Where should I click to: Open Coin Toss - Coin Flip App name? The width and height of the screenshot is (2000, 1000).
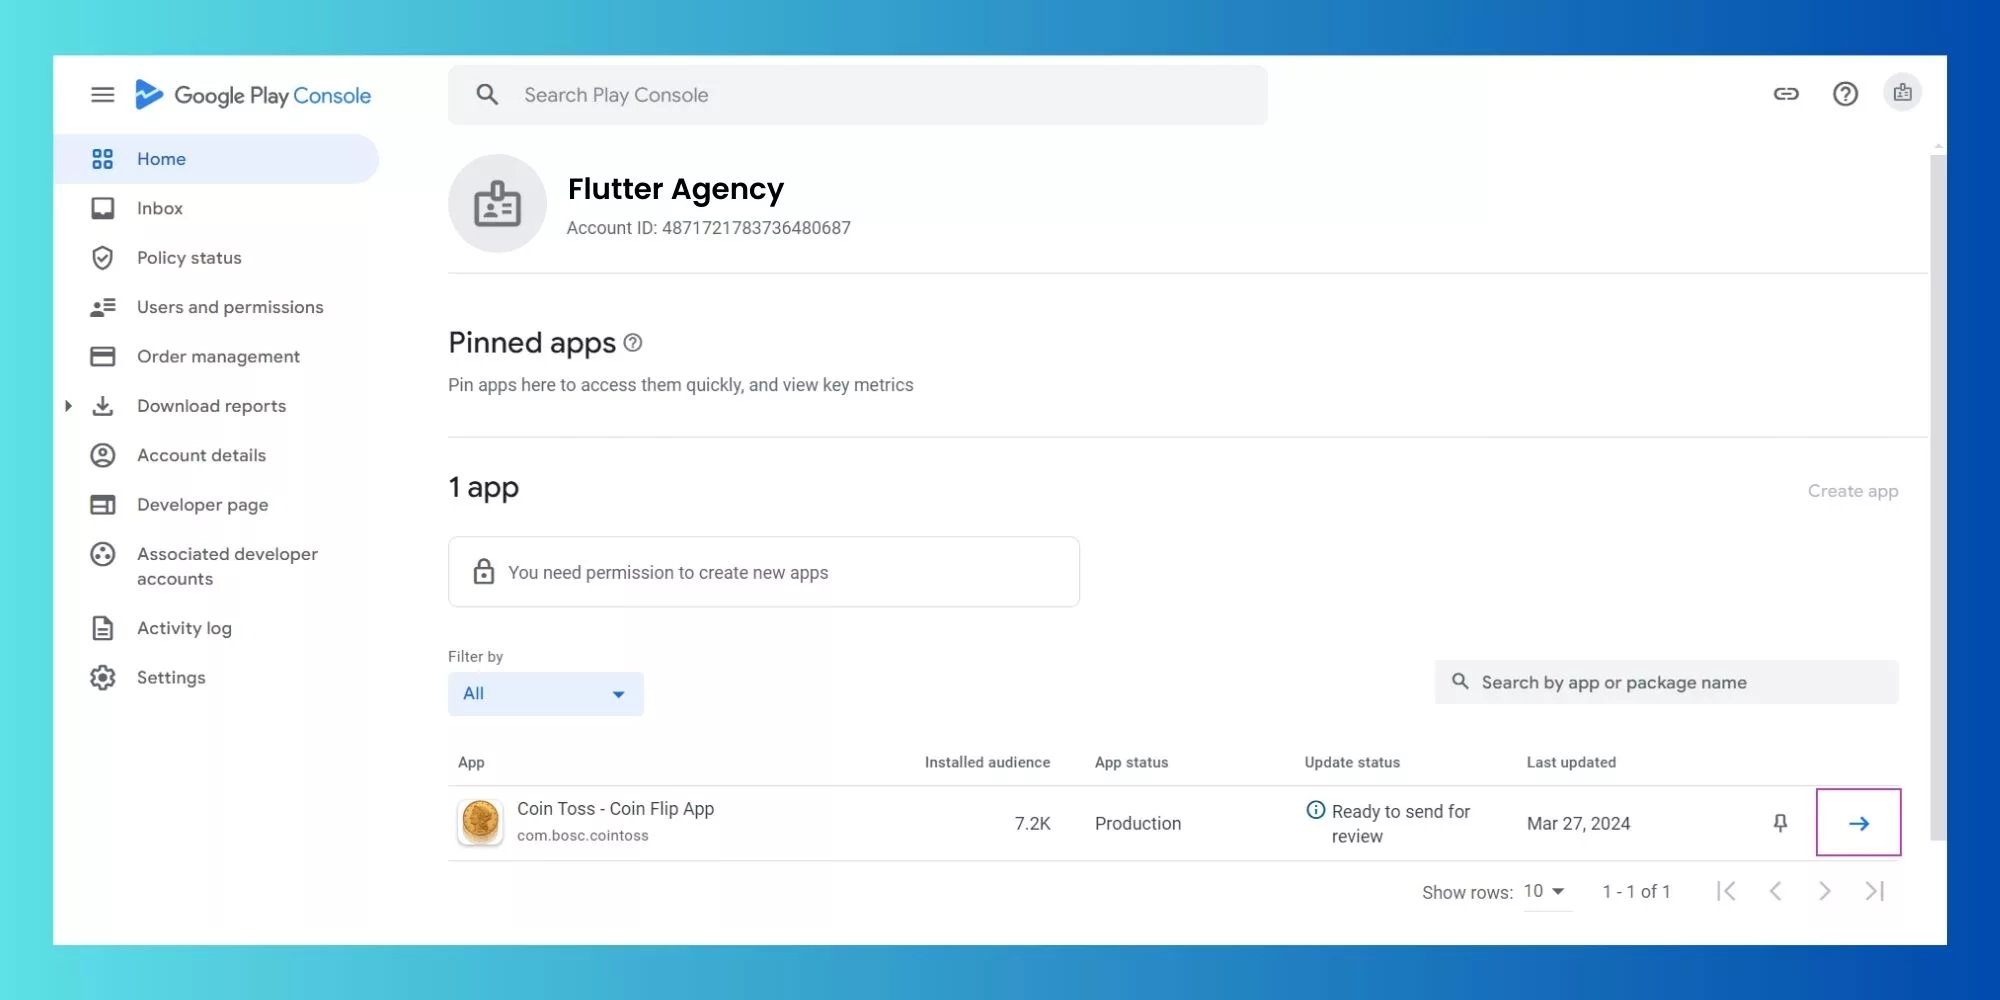615,808
